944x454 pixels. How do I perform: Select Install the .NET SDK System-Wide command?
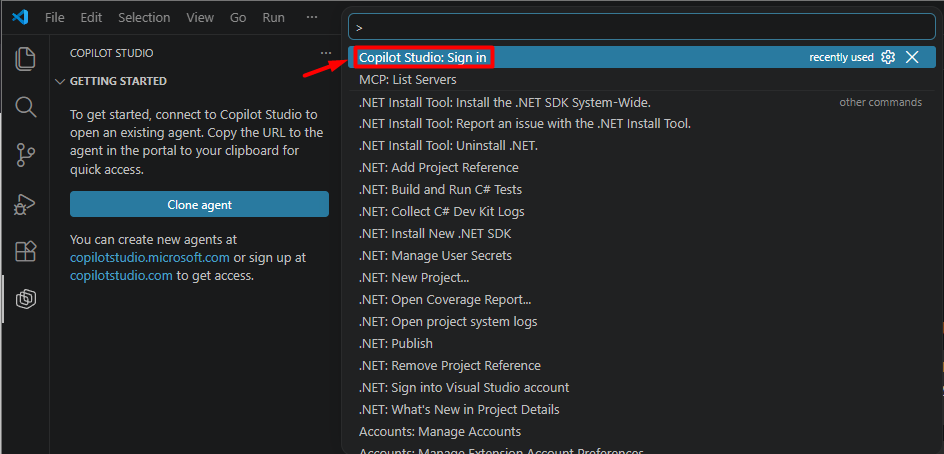click(642, 102)
